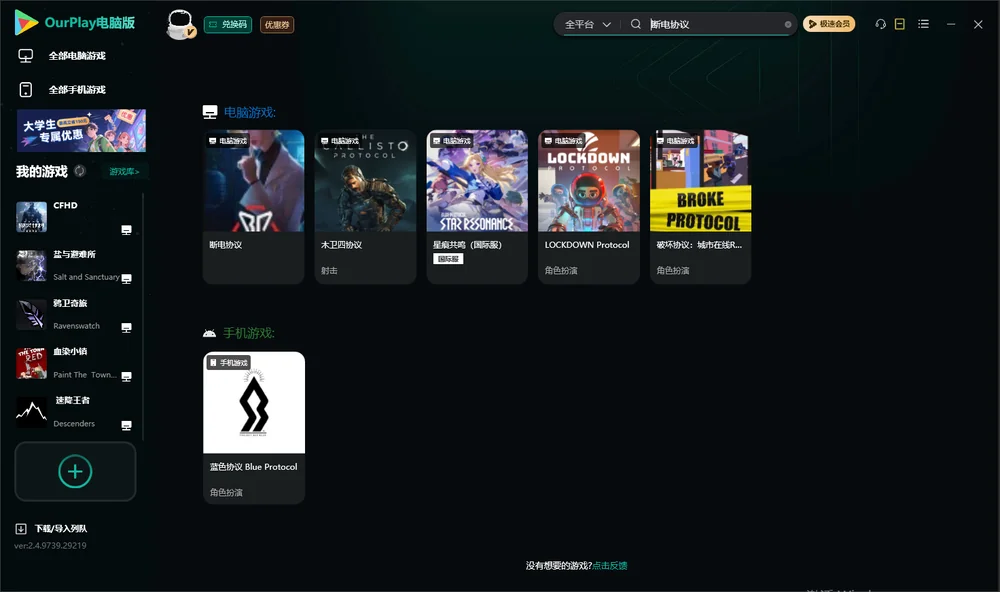Click 角色扮演 genre under 蓝色协议
Screen dimensions: 1000x592
[226, 492]
